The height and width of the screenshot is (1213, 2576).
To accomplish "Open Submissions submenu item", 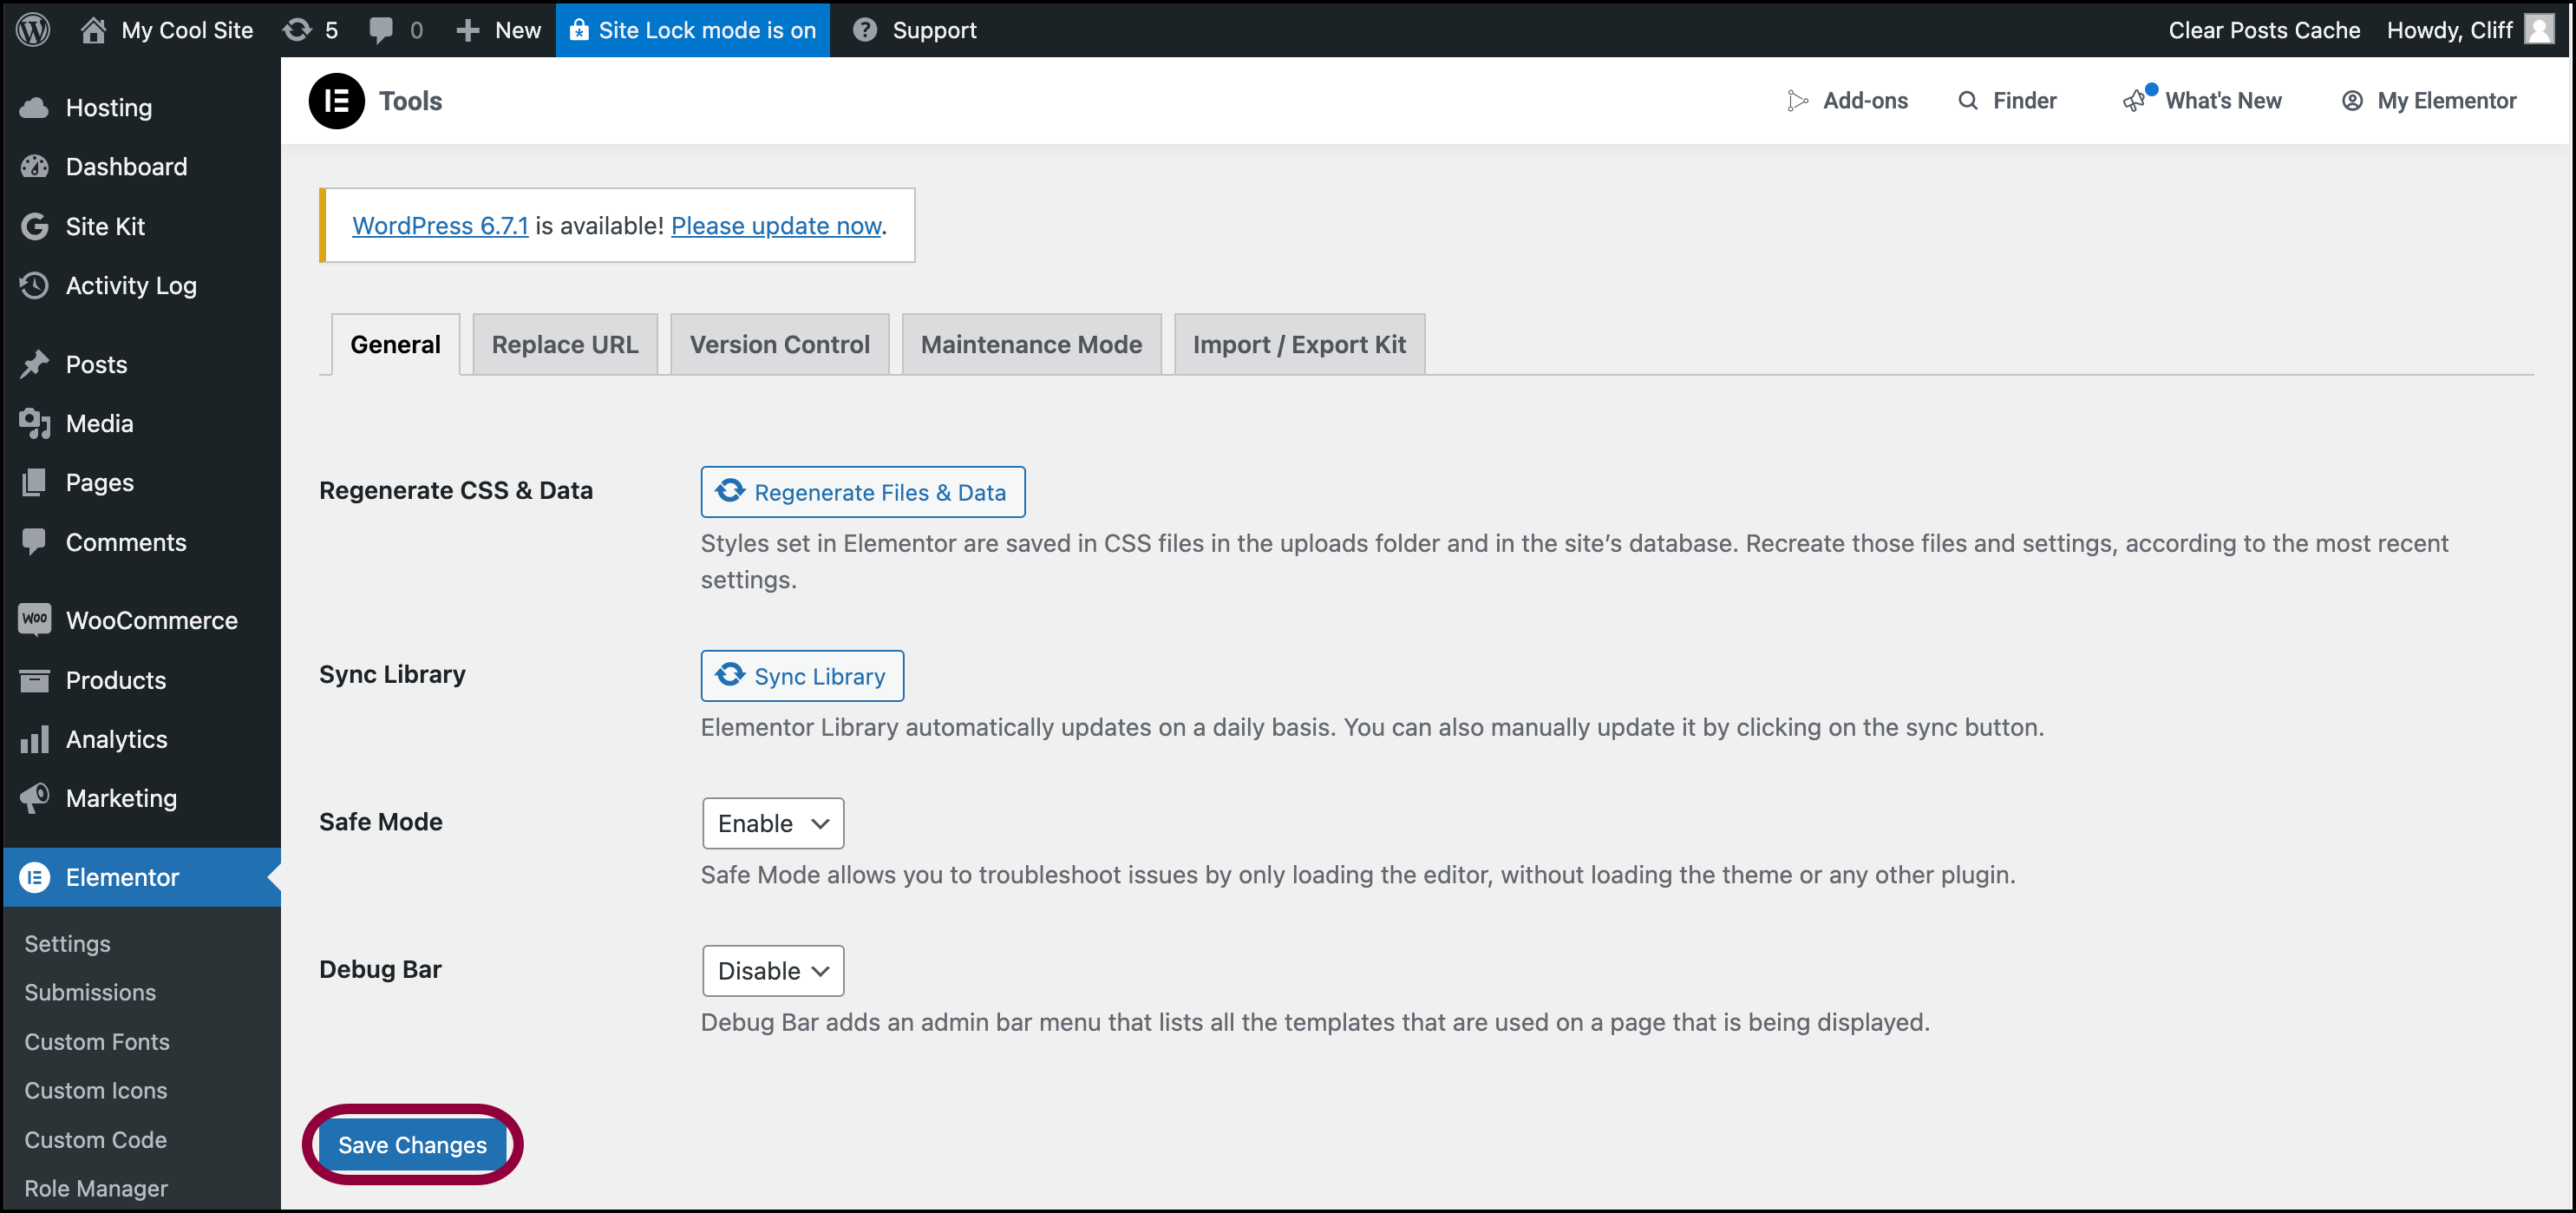I will coord(90,993).
